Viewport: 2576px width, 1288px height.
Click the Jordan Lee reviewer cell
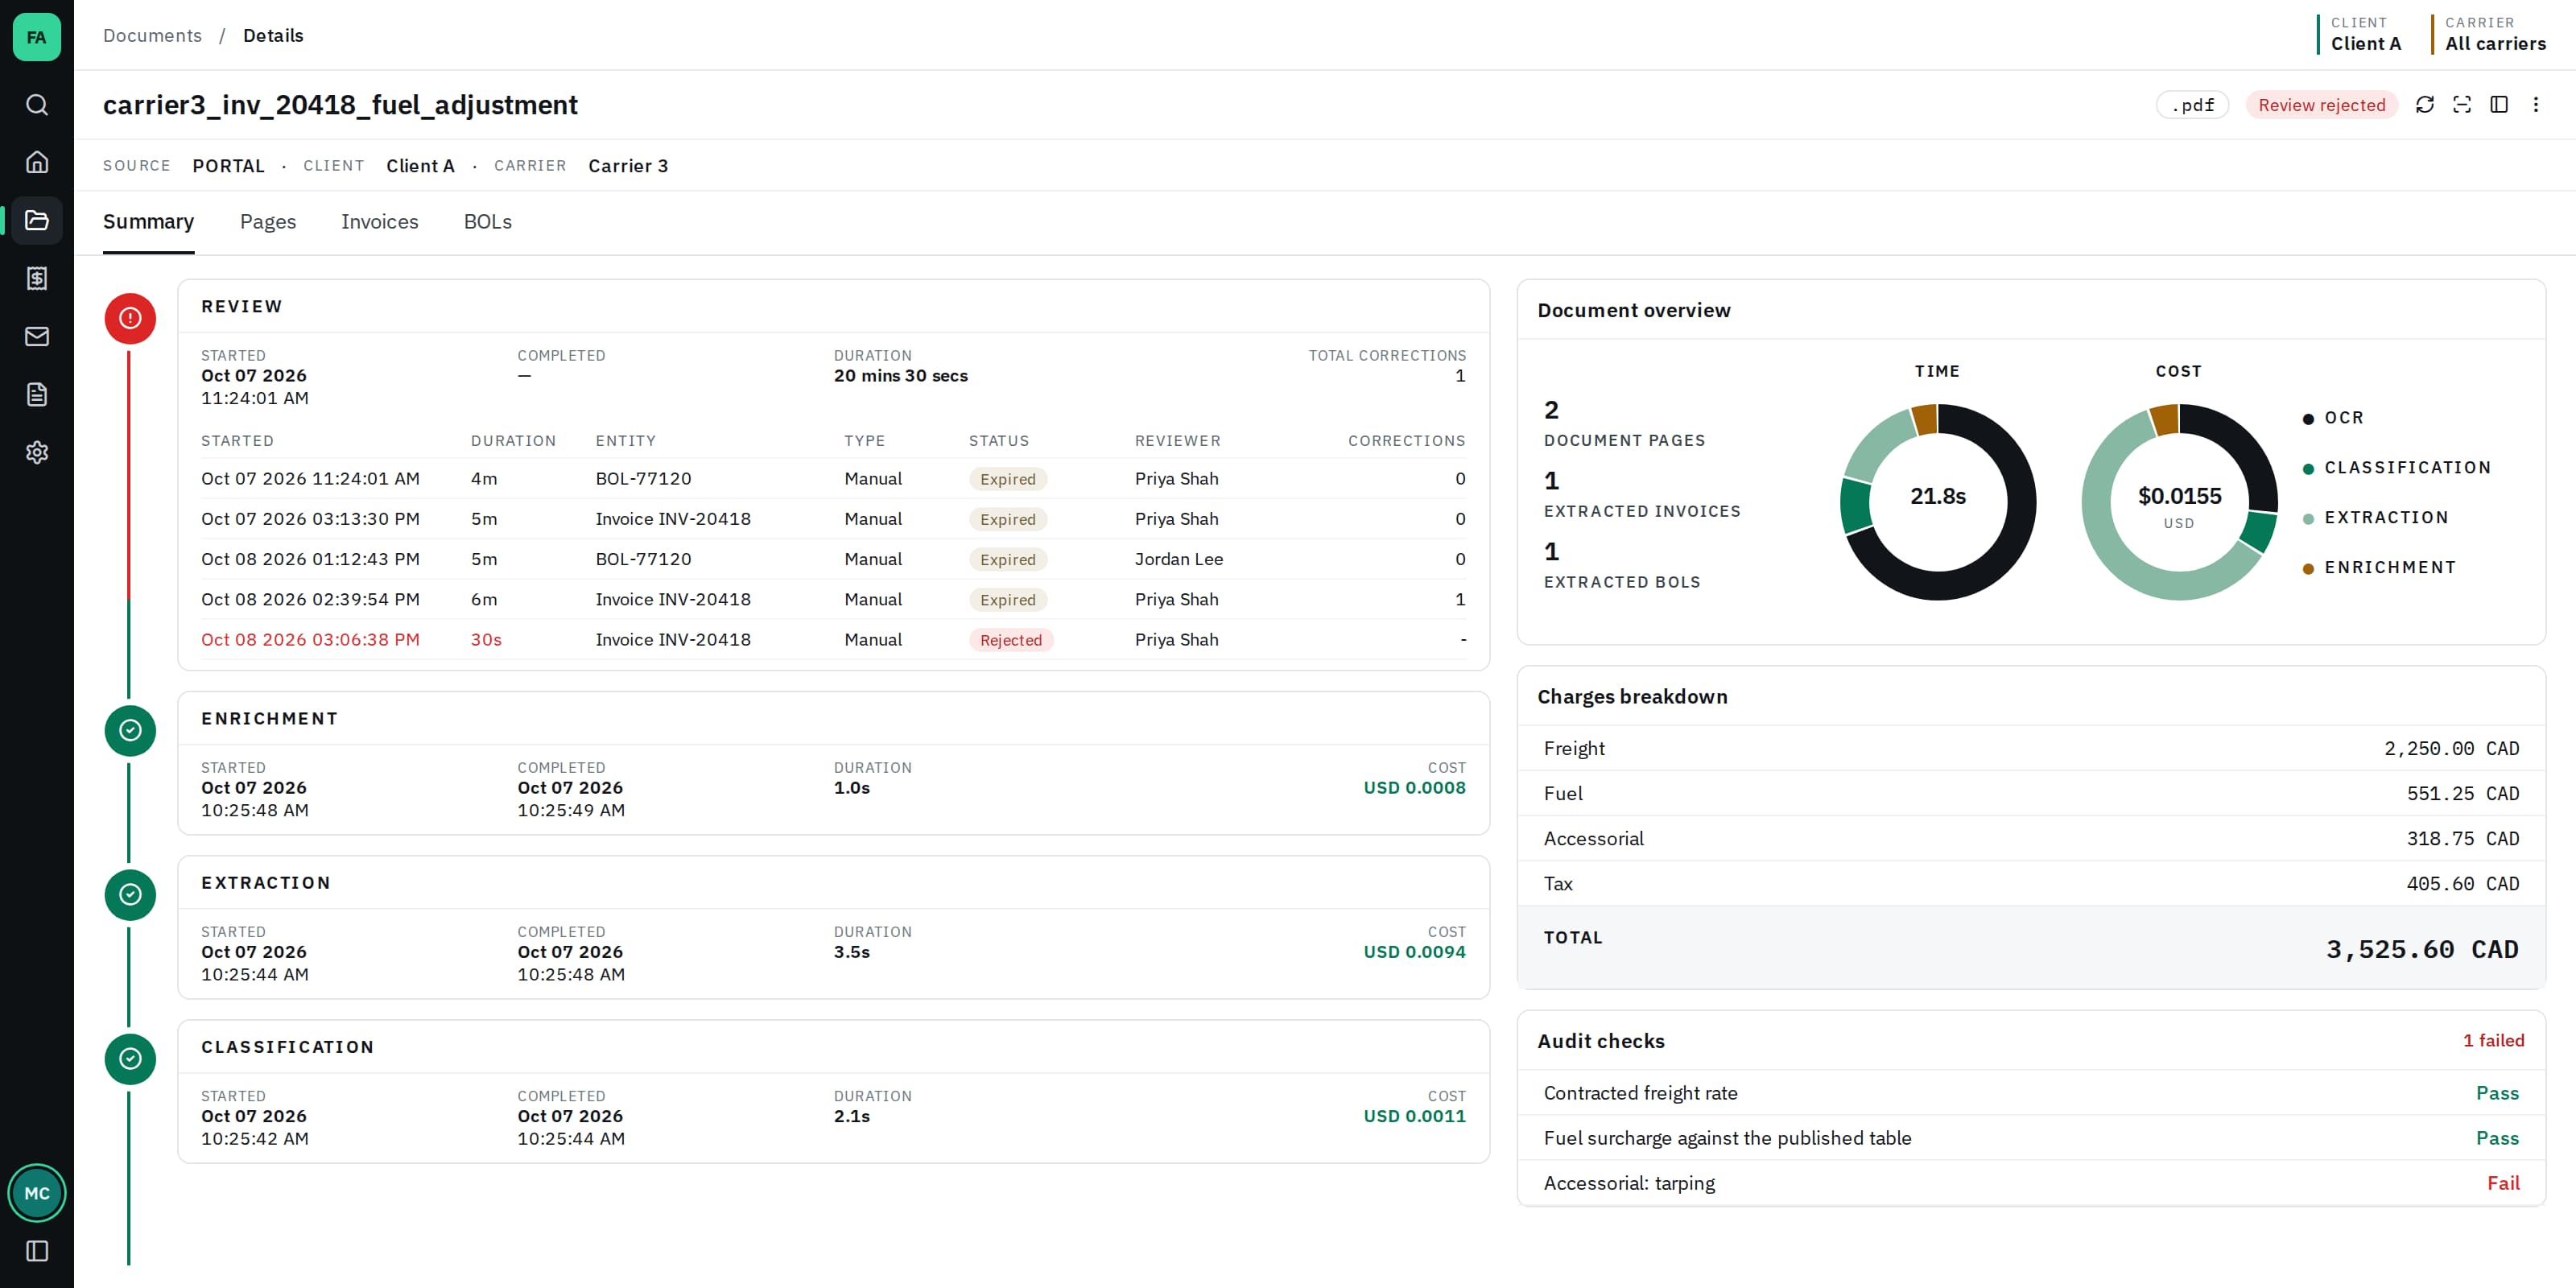point(1178,559)
